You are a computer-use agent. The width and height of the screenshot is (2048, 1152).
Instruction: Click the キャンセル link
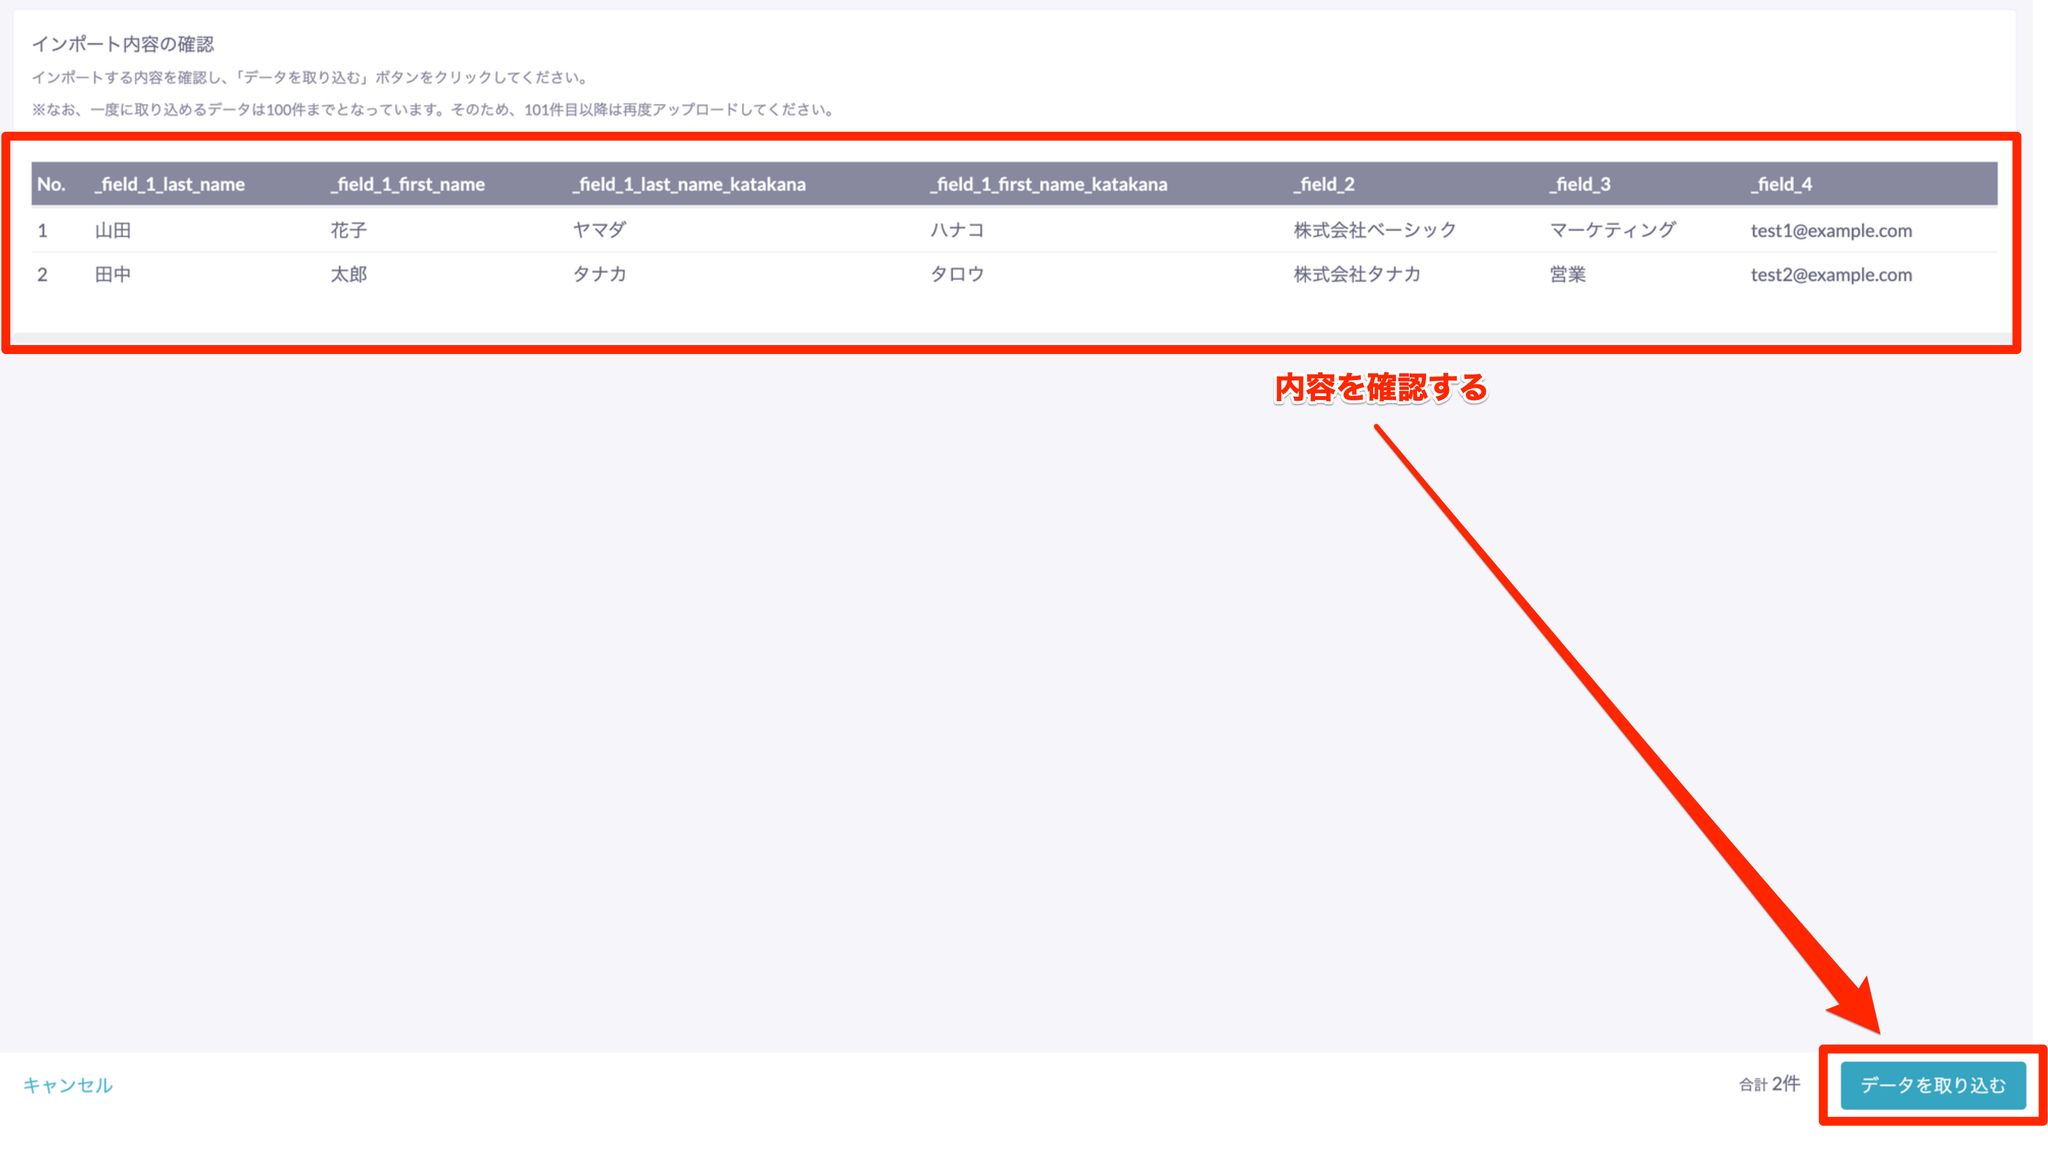coord(68,1085)
